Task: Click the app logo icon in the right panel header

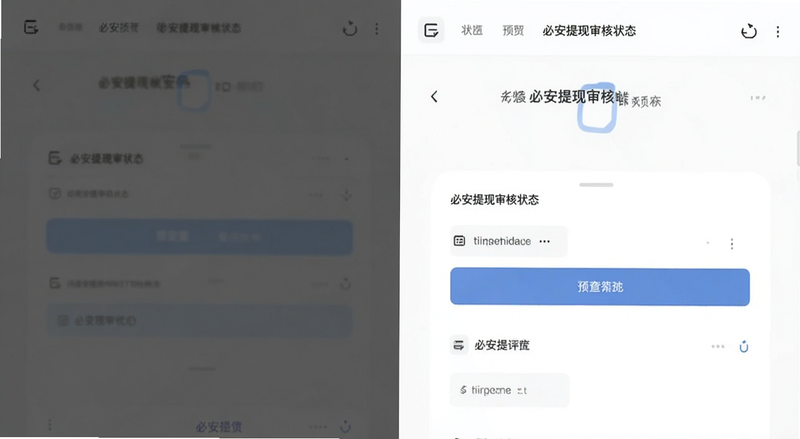Action: 431,31
